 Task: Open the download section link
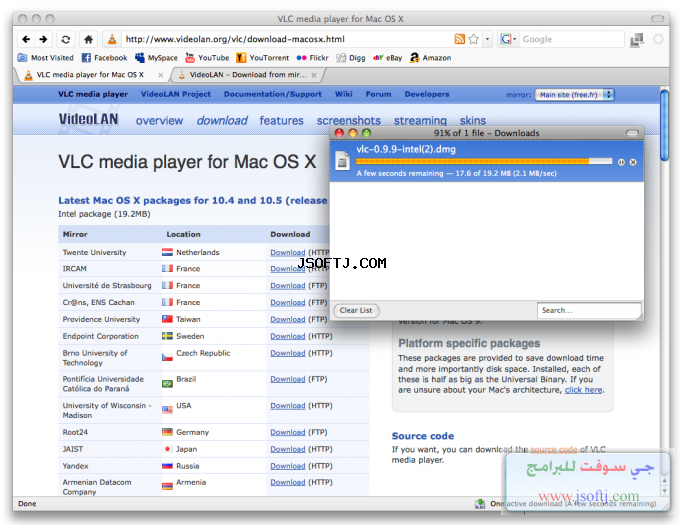(x=222, y=121)
